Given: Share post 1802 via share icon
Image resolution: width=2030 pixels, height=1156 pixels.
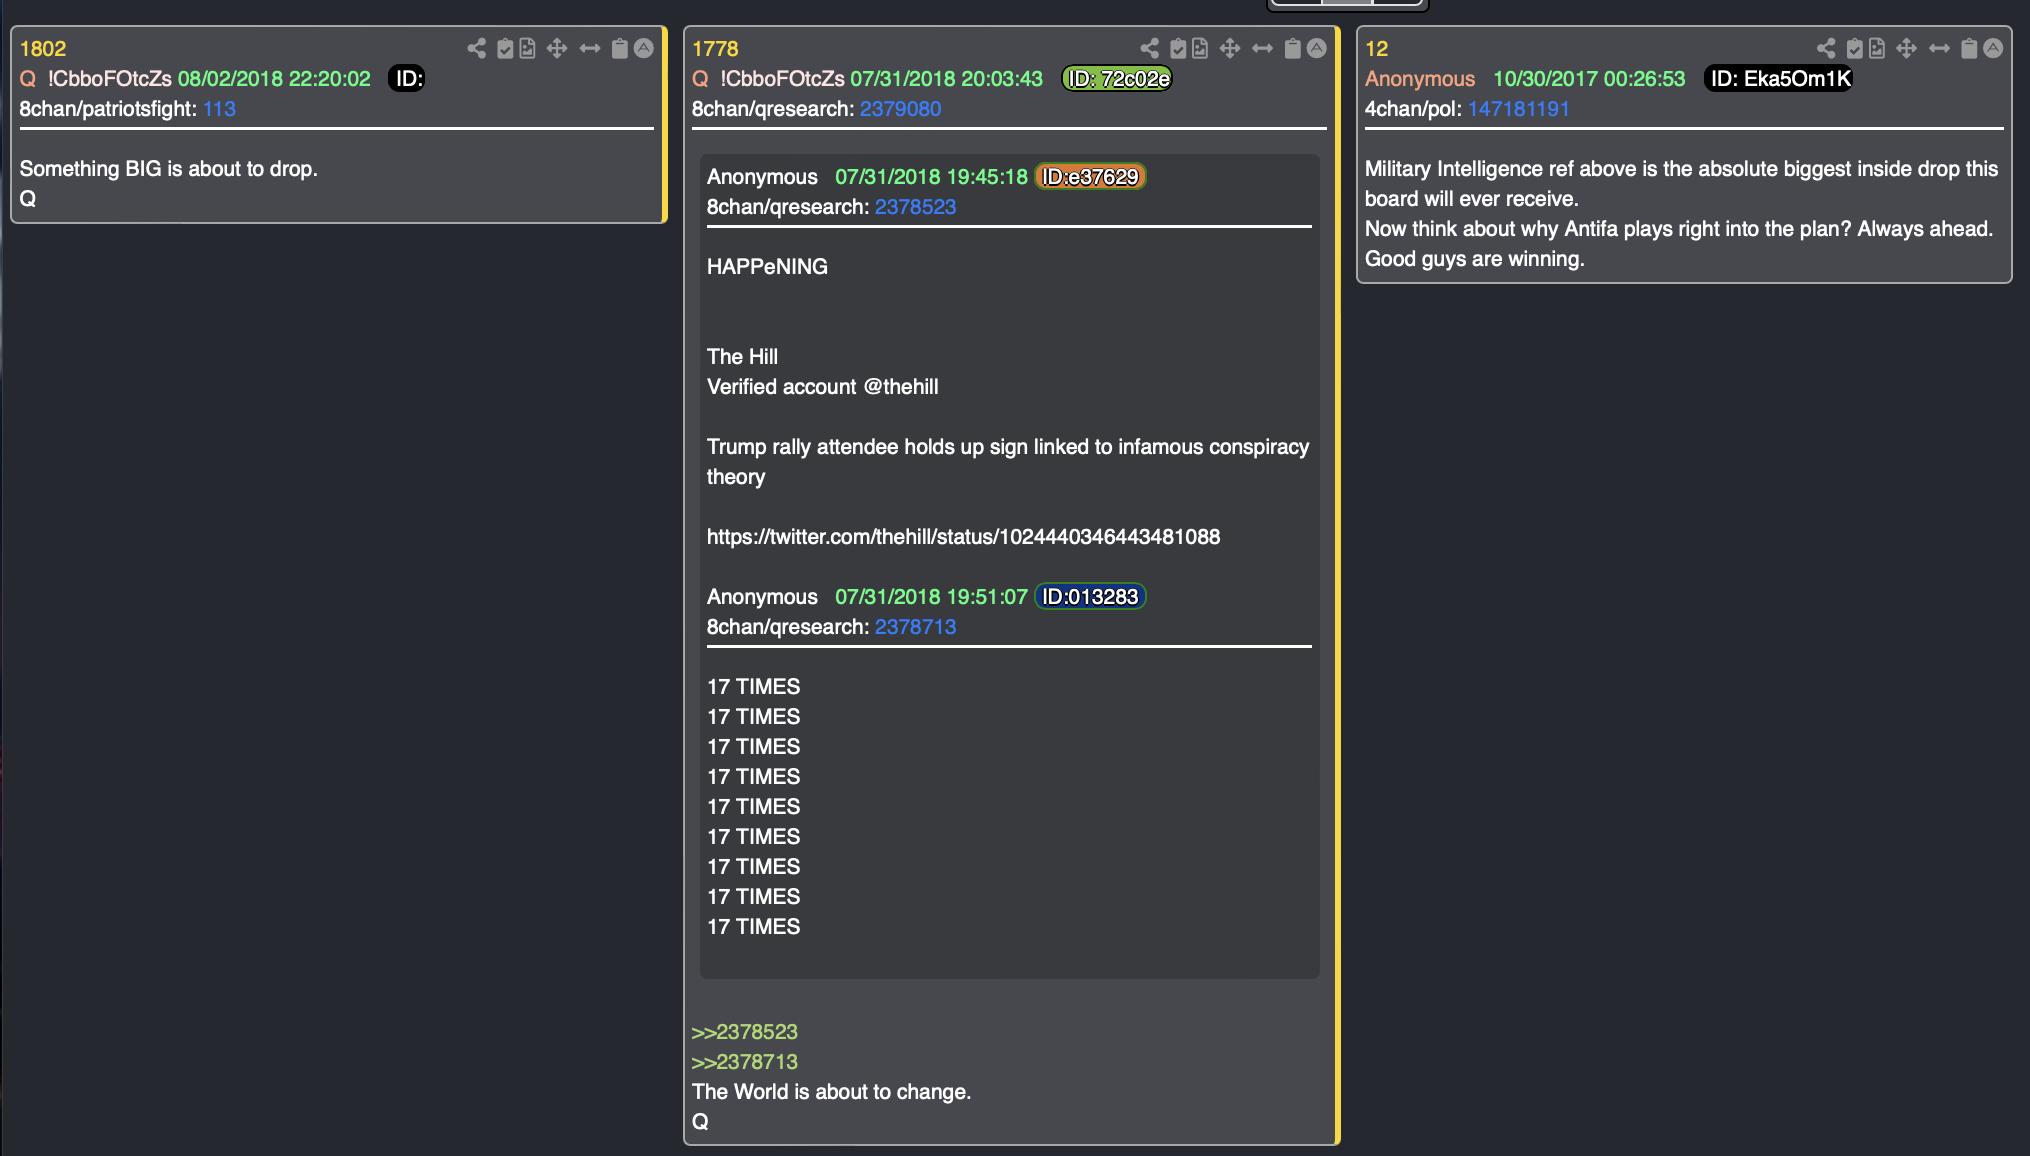Looking at the screenshot, I should tap(477, 48).
